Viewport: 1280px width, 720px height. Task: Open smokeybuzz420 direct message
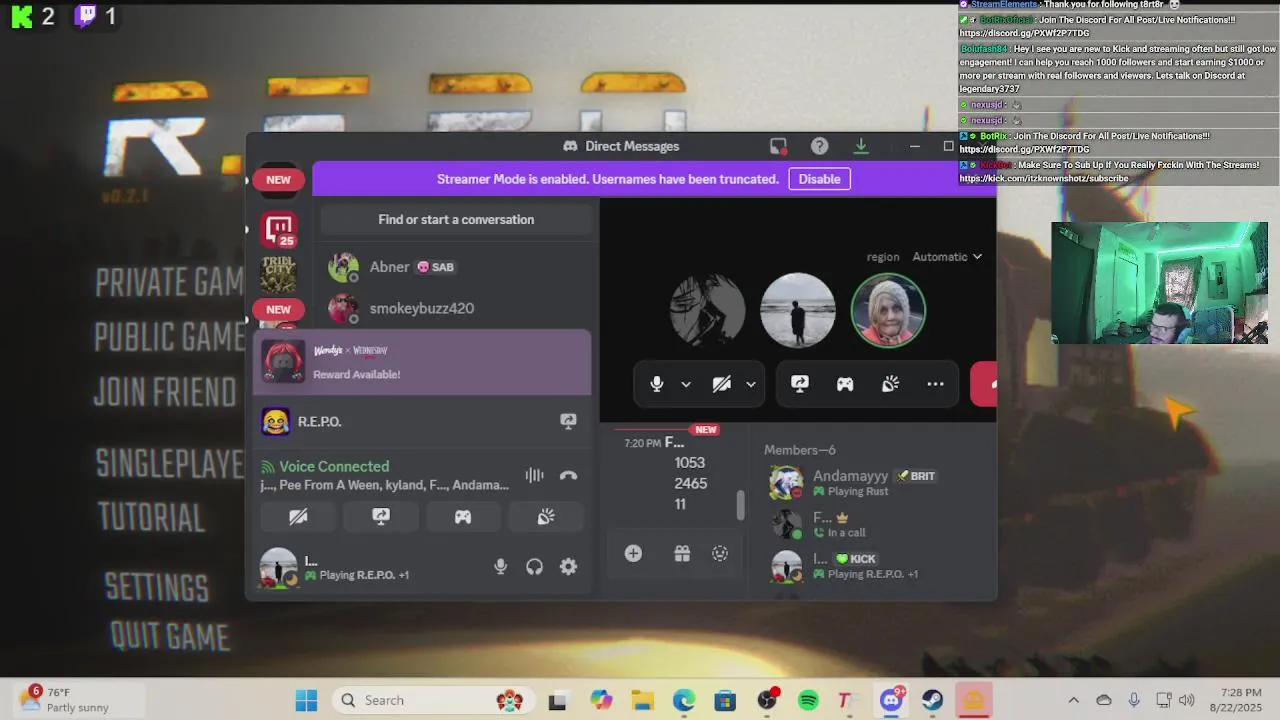pos(456,308)
